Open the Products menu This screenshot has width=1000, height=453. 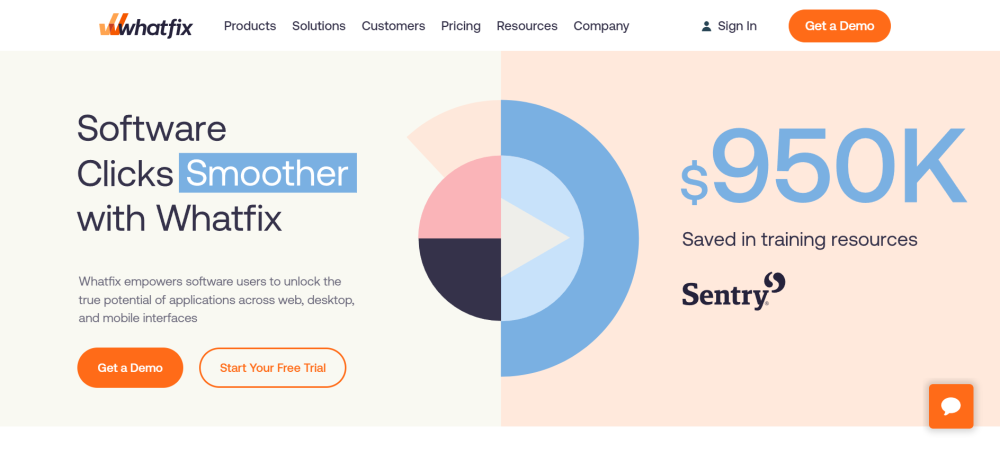pyautogui.click(x=250, y=26)
